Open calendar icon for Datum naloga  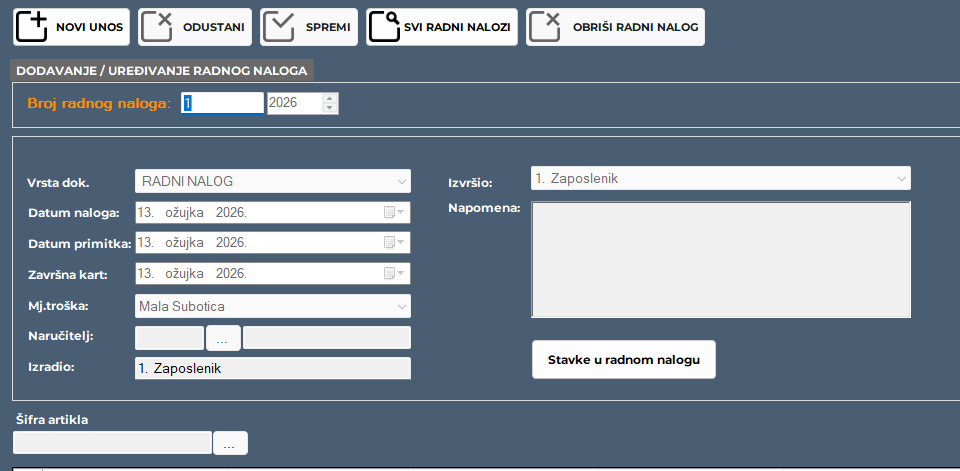coord(390,213)
